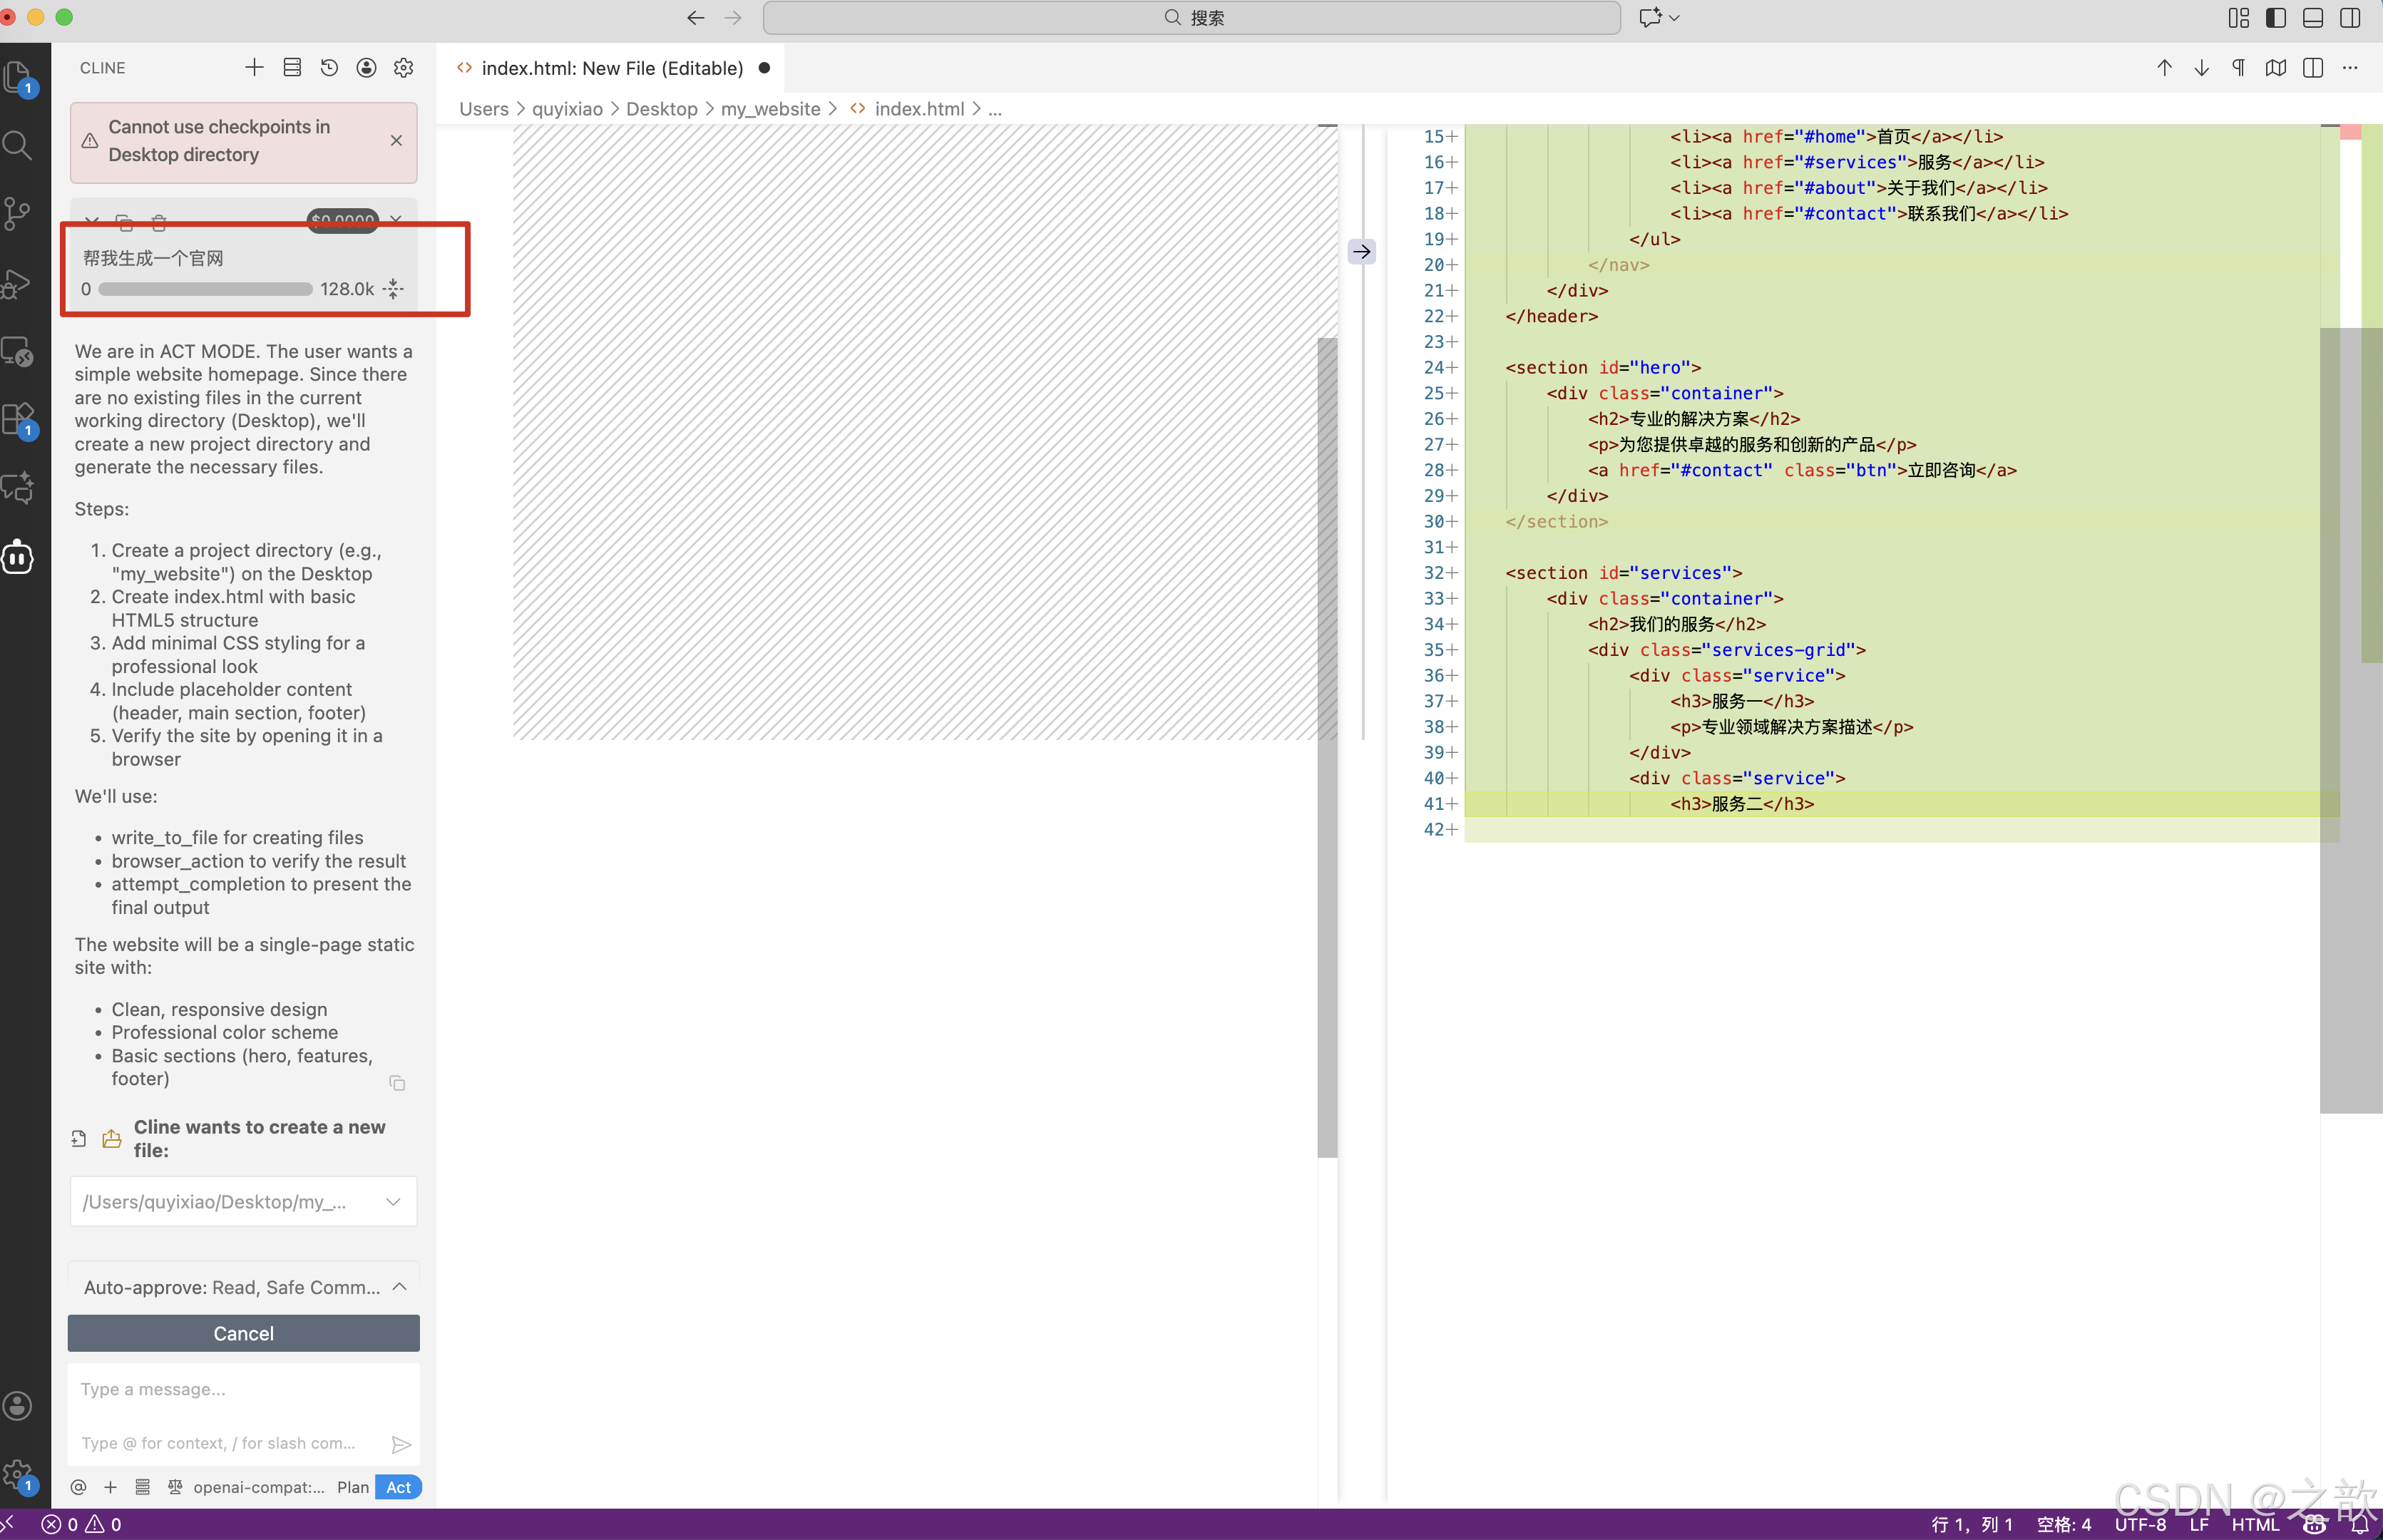Open Source Control in activity bar
The width and height of the screenshot is (2383, 1540).
(18, 213)
